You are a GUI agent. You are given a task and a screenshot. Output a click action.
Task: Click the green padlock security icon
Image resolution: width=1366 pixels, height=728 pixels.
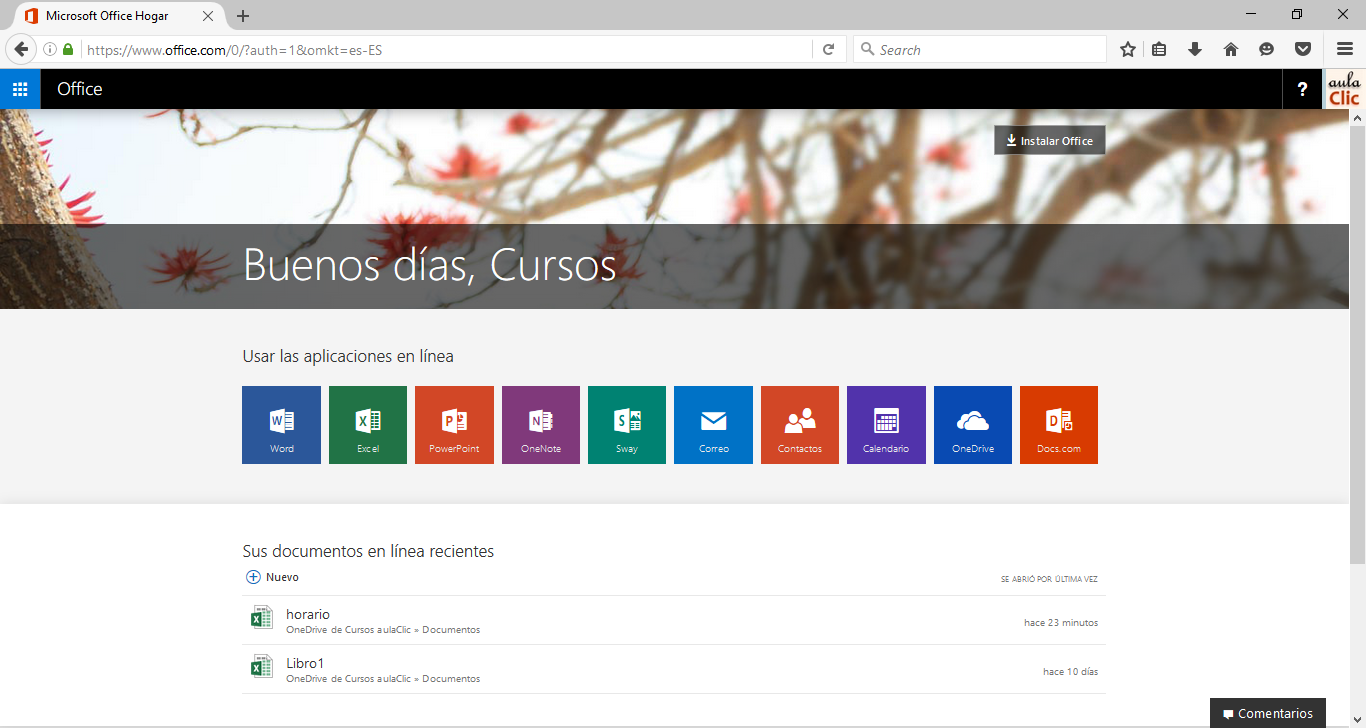click(x=68, y=49)
